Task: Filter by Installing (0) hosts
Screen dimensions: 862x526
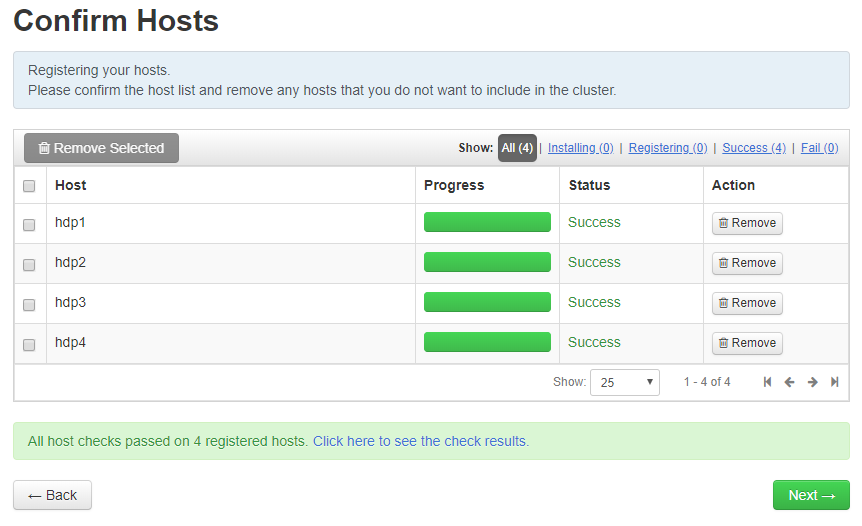Action: 581,148
